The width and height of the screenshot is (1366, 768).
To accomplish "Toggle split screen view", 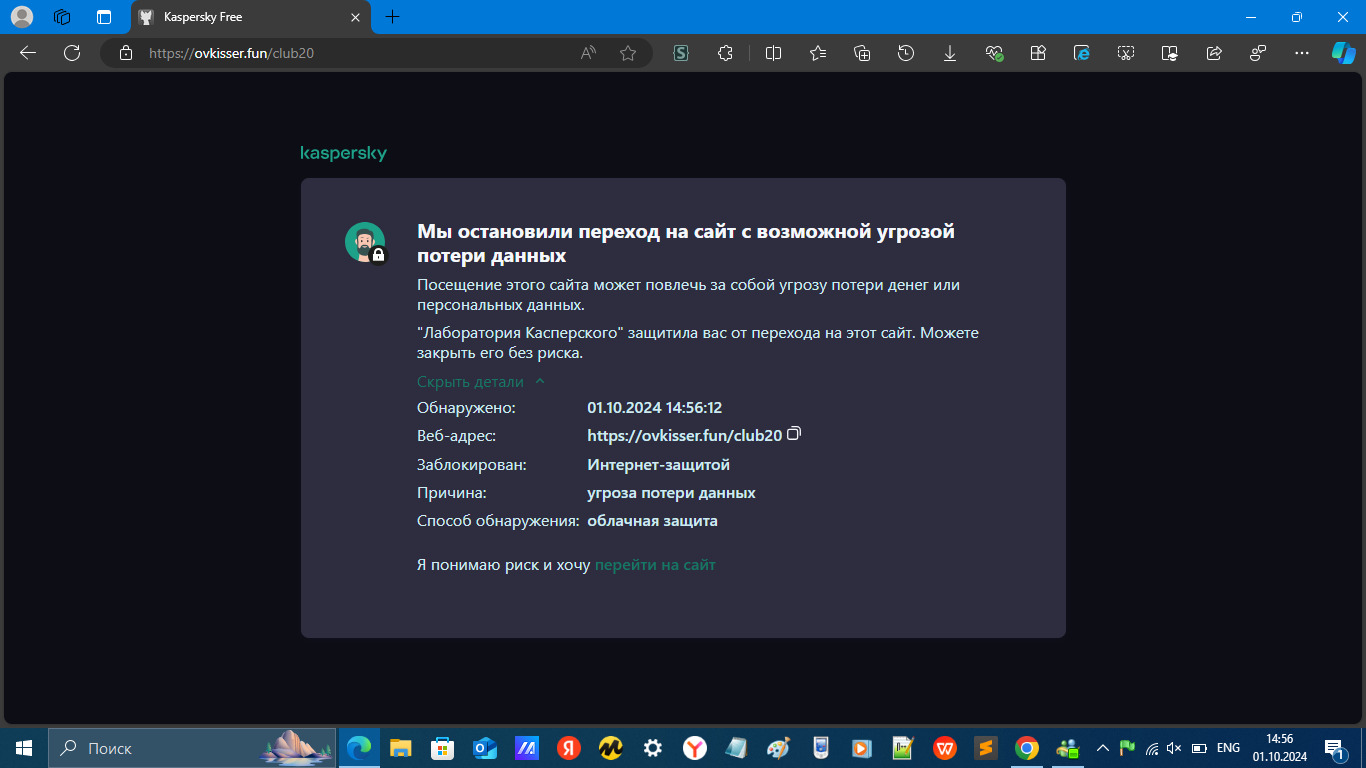I will pyautogui.click(x=773, y=53).
